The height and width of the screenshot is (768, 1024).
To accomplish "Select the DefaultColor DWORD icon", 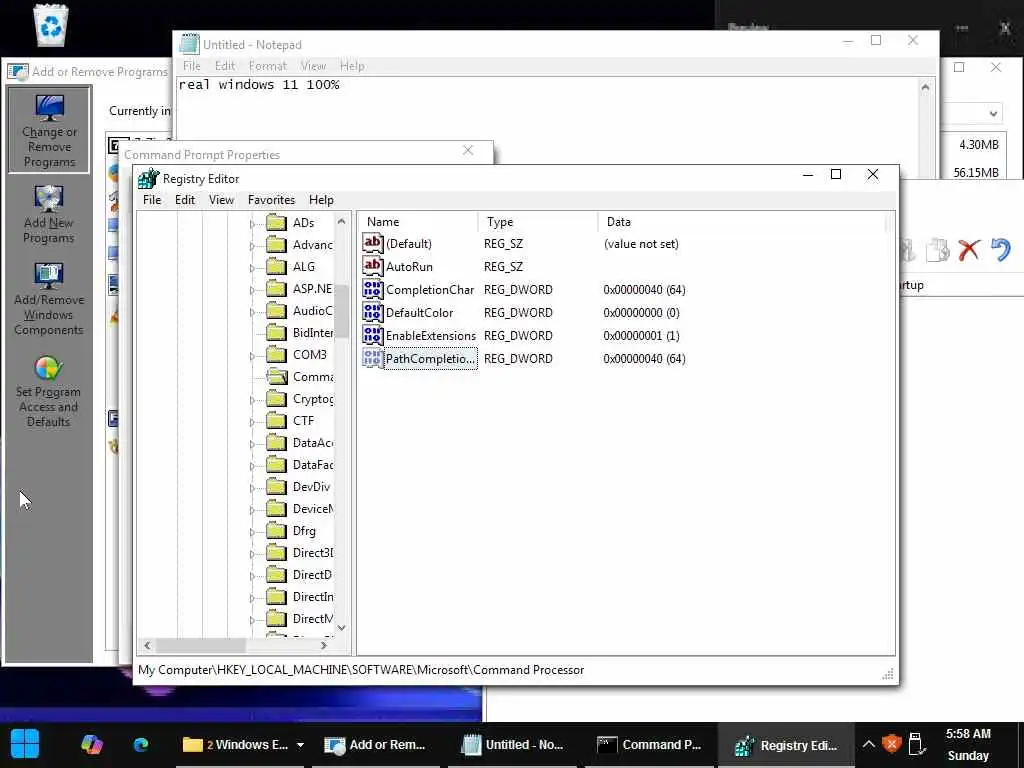I will [x=373, y=312].
